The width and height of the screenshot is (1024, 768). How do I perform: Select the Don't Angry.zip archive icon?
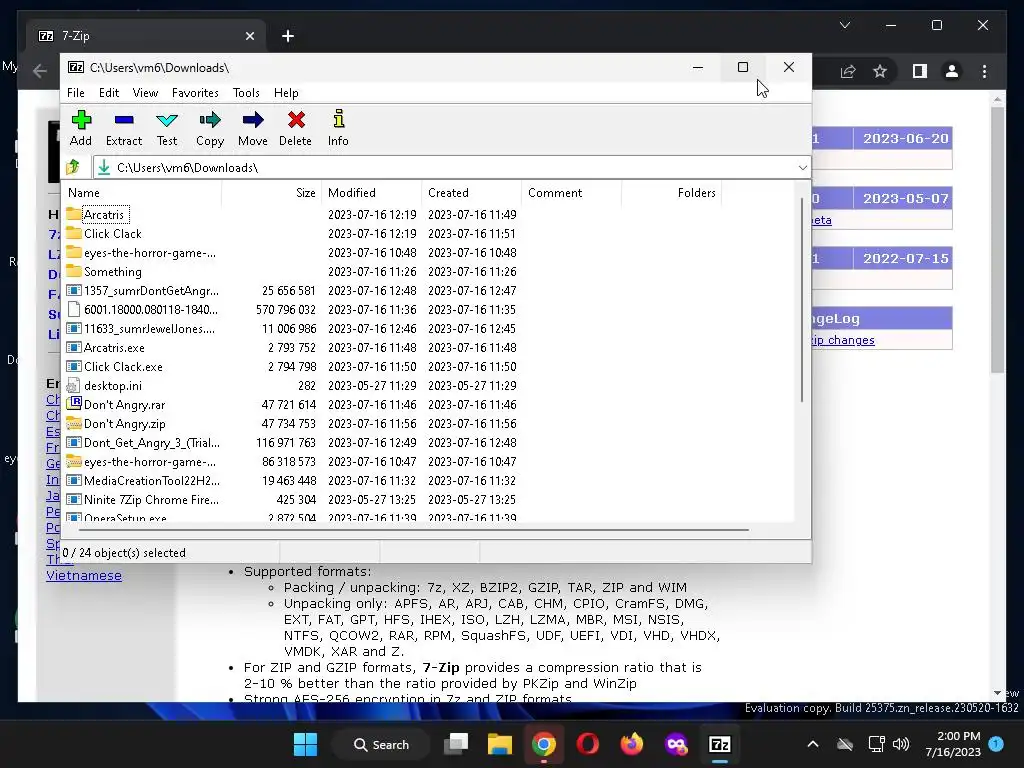coord(74,423)
